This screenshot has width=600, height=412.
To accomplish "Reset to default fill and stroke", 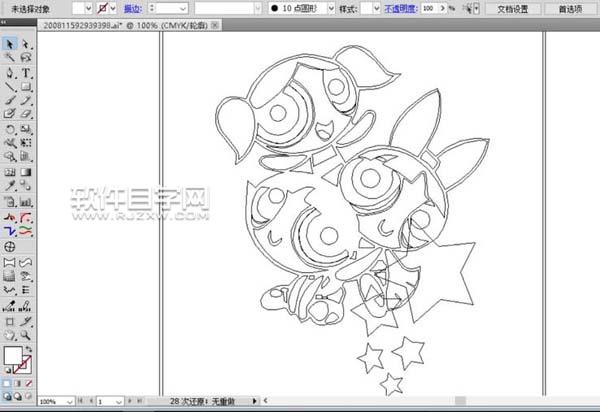I will [7, 370].
